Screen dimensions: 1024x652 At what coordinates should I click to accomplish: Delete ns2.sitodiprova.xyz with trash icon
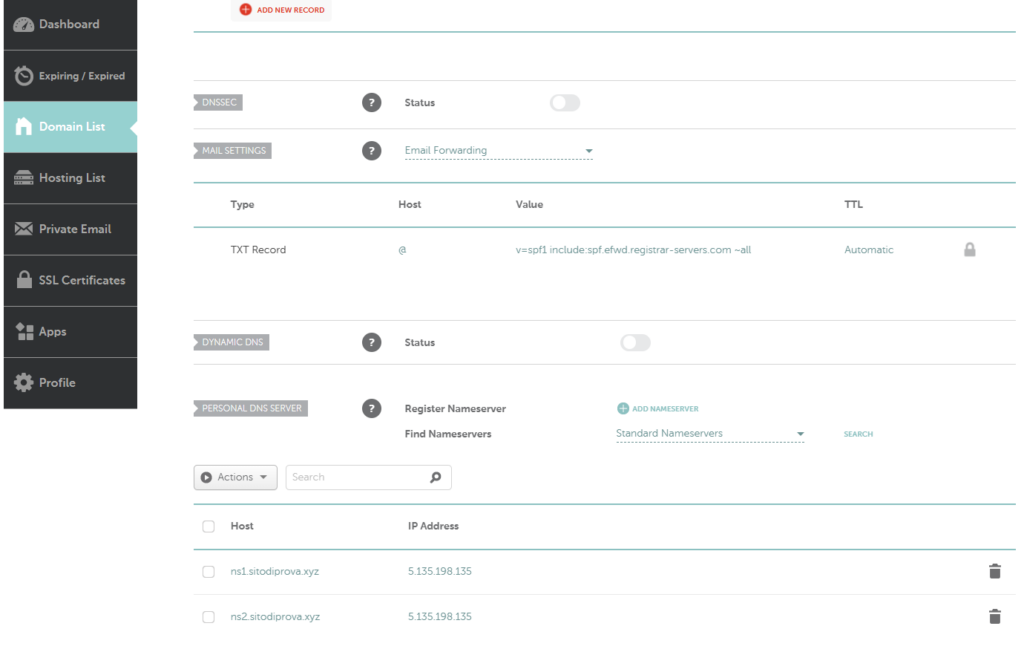point(995,617)
